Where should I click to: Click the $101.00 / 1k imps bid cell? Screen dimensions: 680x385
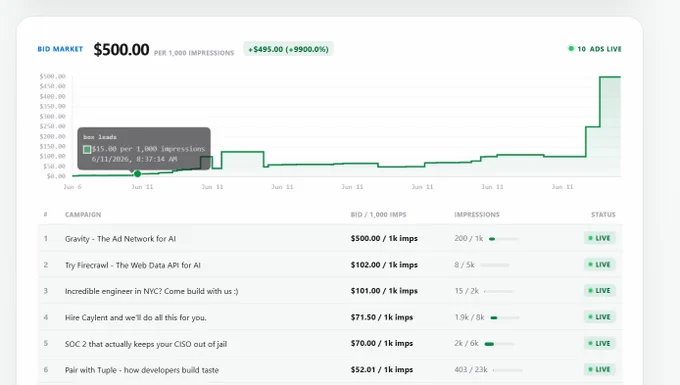(384, 291)
